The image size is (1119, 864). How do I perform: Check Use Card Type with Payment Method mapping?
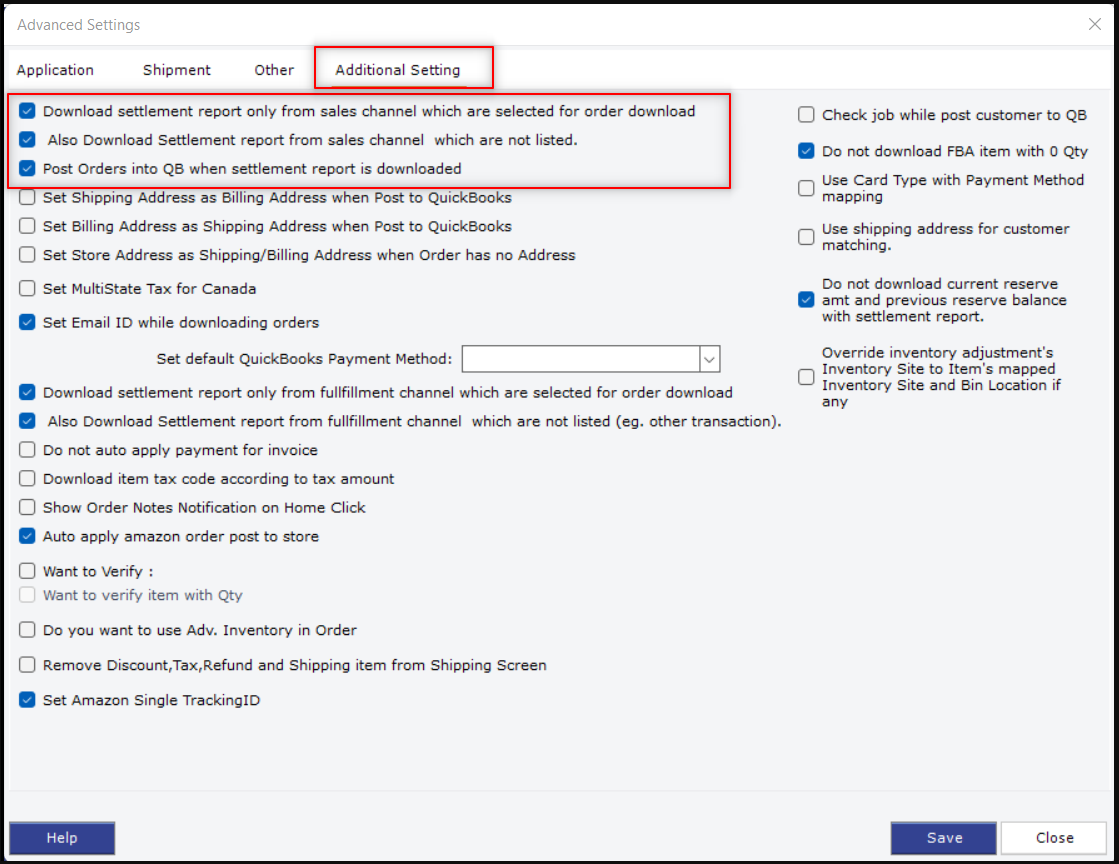click(x=806, y=188)
